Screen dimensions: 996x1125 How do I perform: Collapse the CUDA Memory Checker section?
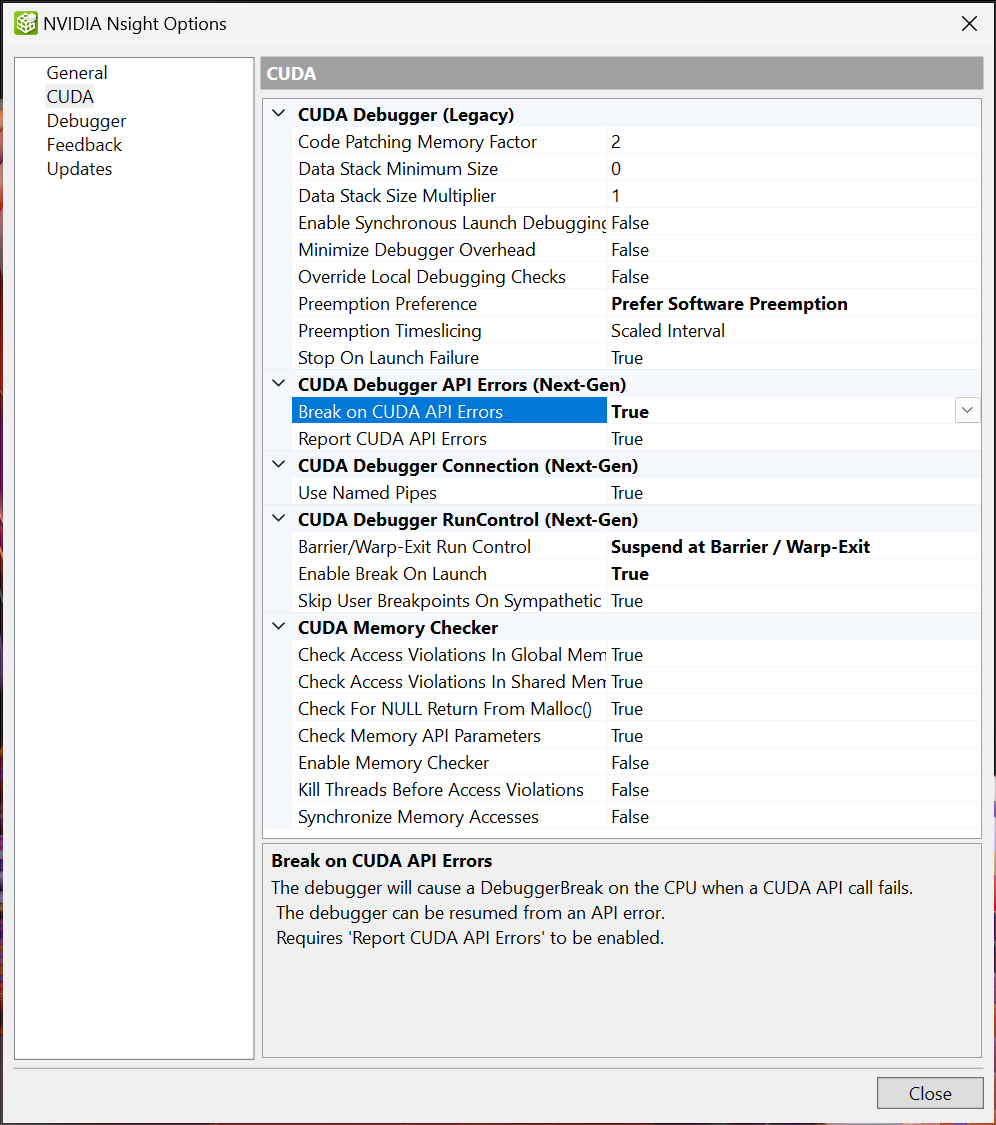coord(278,628)
